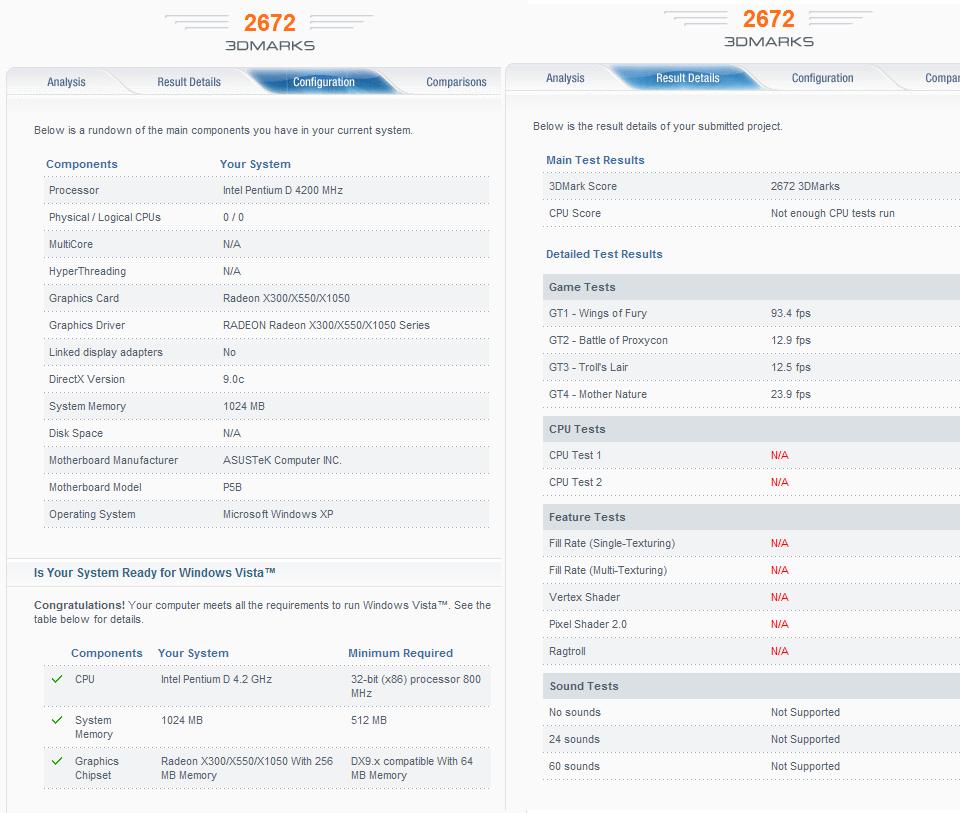The width and height of the screenshot is (960, 813).
Task: Click the 'Feature Tests' section header
Action: coord(751,517)
